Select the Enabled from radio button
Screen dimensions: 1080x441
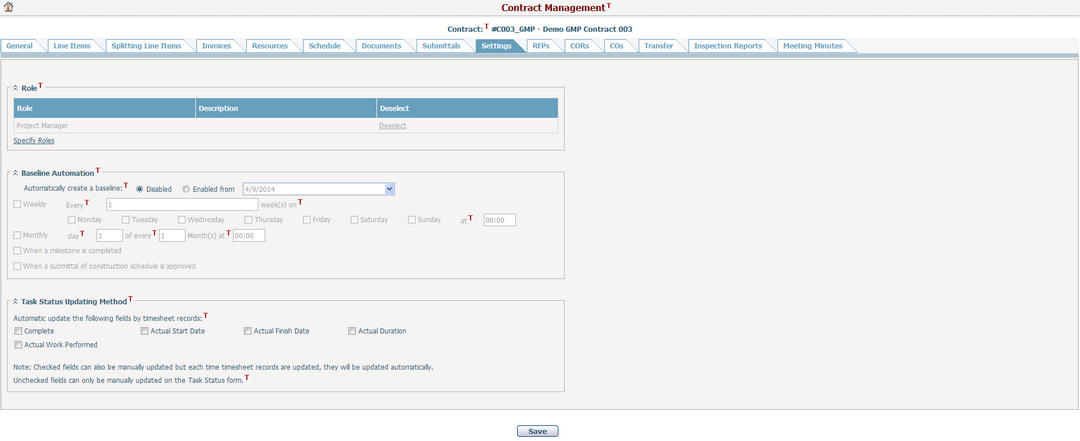pos(186,188)
